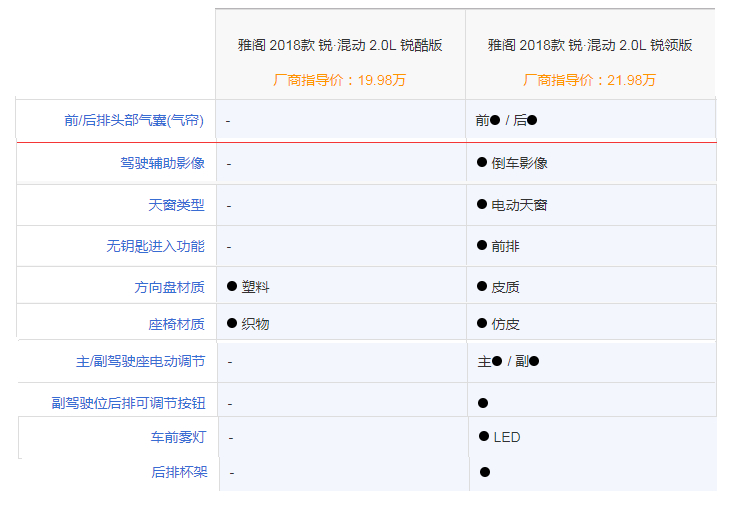
Task: Select the 厂商指导价：19.98万 price text
Action: [x=339, y=80]
